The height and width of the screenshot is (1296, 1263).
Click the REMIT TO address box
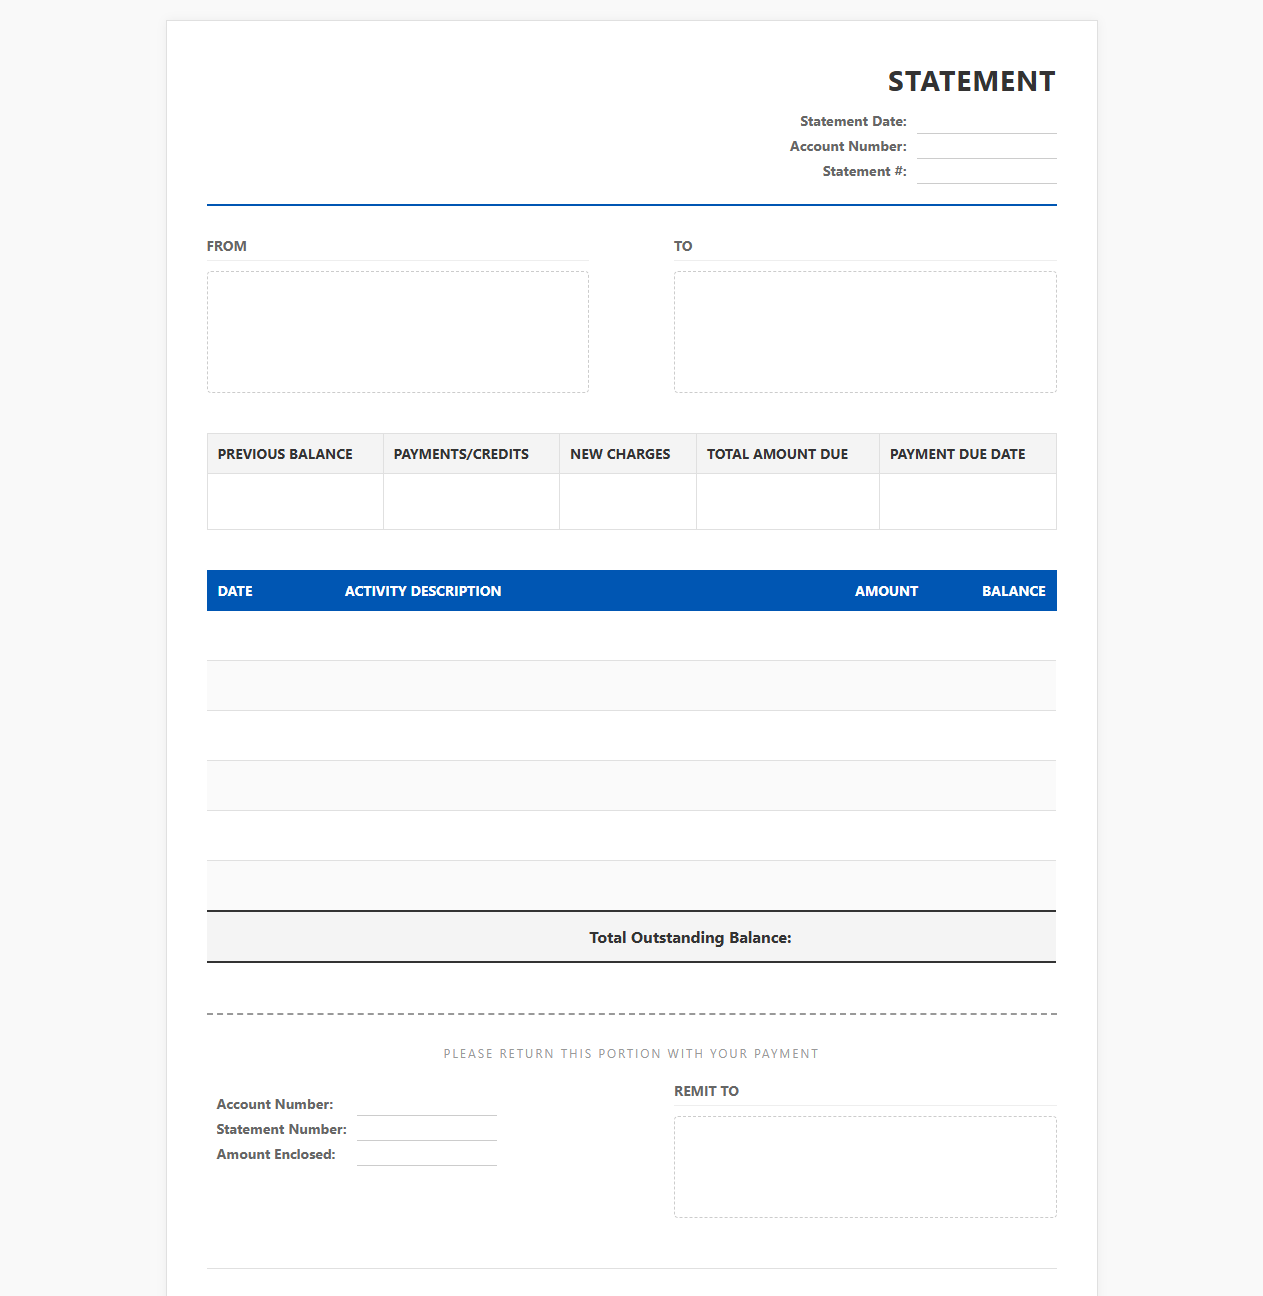[x=865, y=1167]
